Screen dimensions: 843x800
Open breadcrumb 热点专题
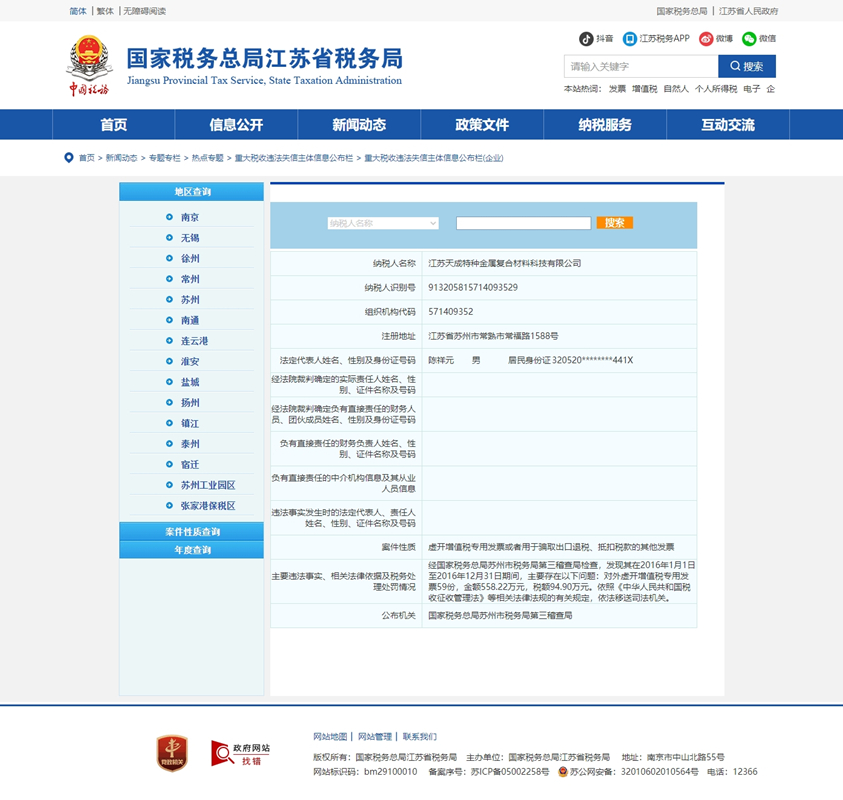point(208,158)
